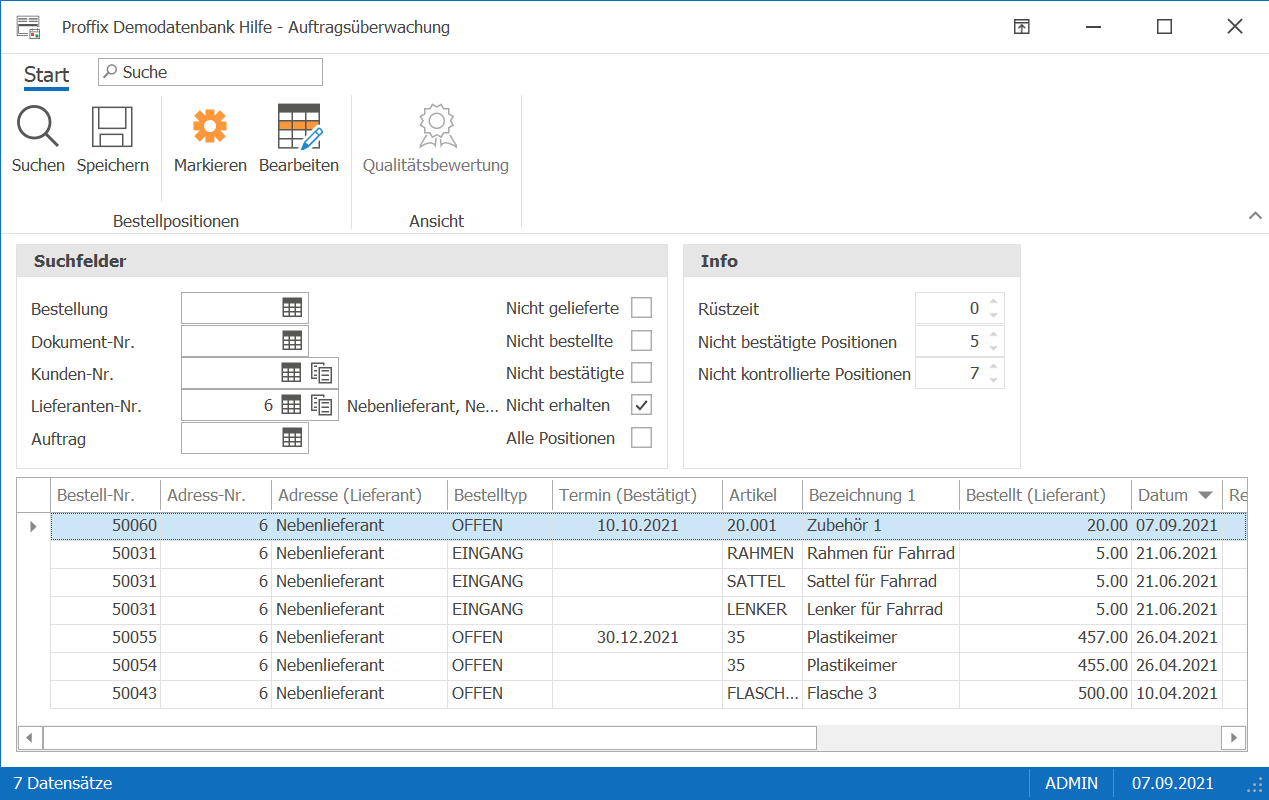Viewport: 1269px width, 800px height.
Task: Select the row for Bestell-Nr. 50060
Action: point(648,525)
